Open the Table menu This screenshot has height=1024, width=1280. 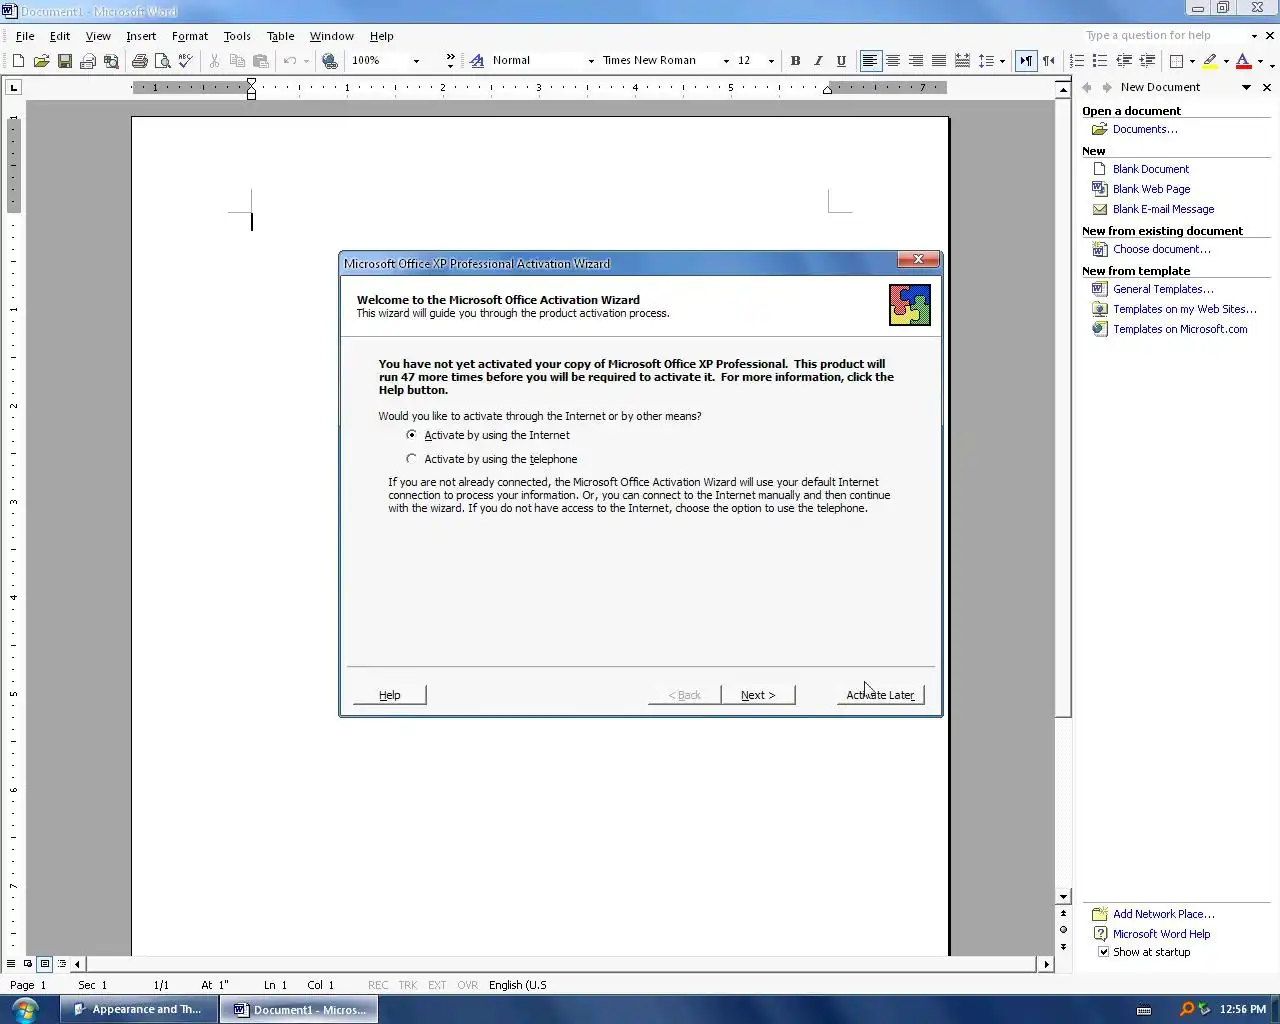pos(280,36)
